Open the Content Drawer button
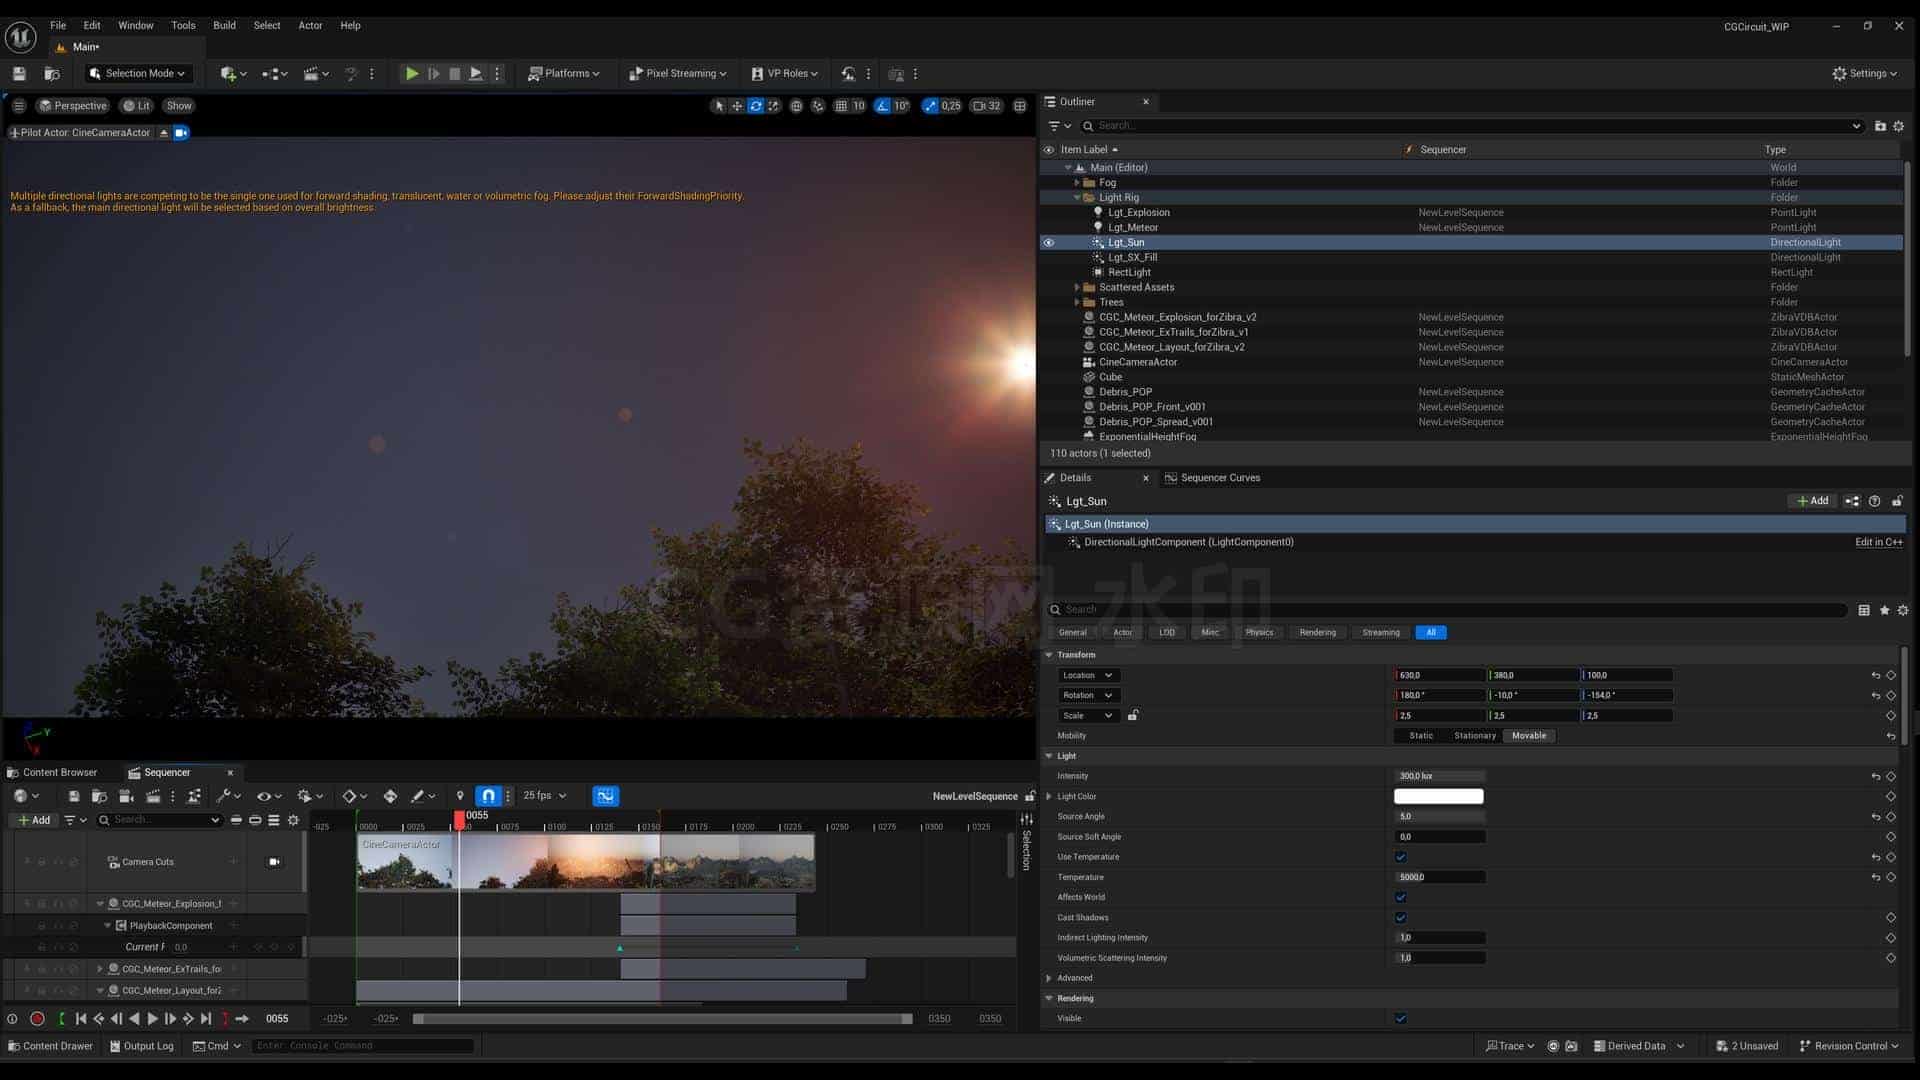The width and height of the screenshot is (1920, 1080). click(x=50, y=1047)
